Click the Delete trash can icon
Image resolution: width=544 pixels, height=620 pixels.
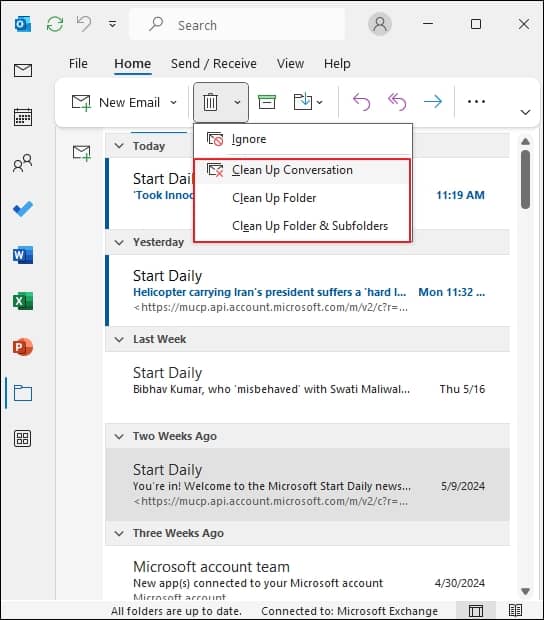pyautogui.click(x=210, y=102)
